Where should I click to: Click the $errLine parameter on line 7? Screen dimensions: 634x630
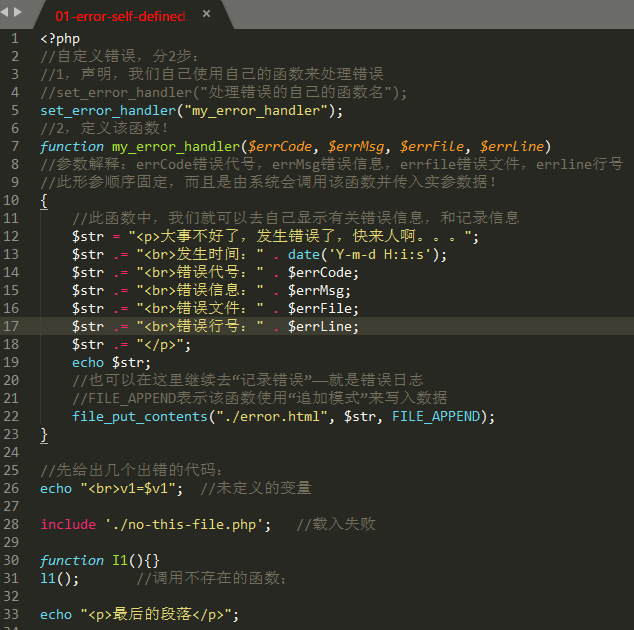512,147
